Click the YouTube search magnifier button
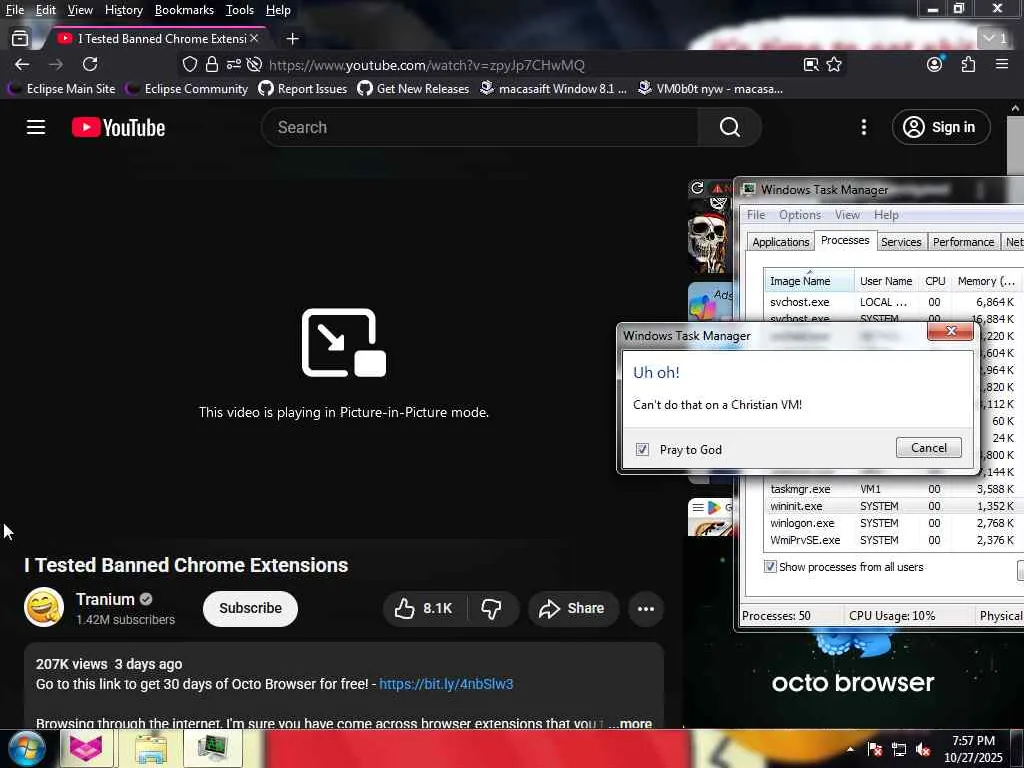 tap(729, 127)
